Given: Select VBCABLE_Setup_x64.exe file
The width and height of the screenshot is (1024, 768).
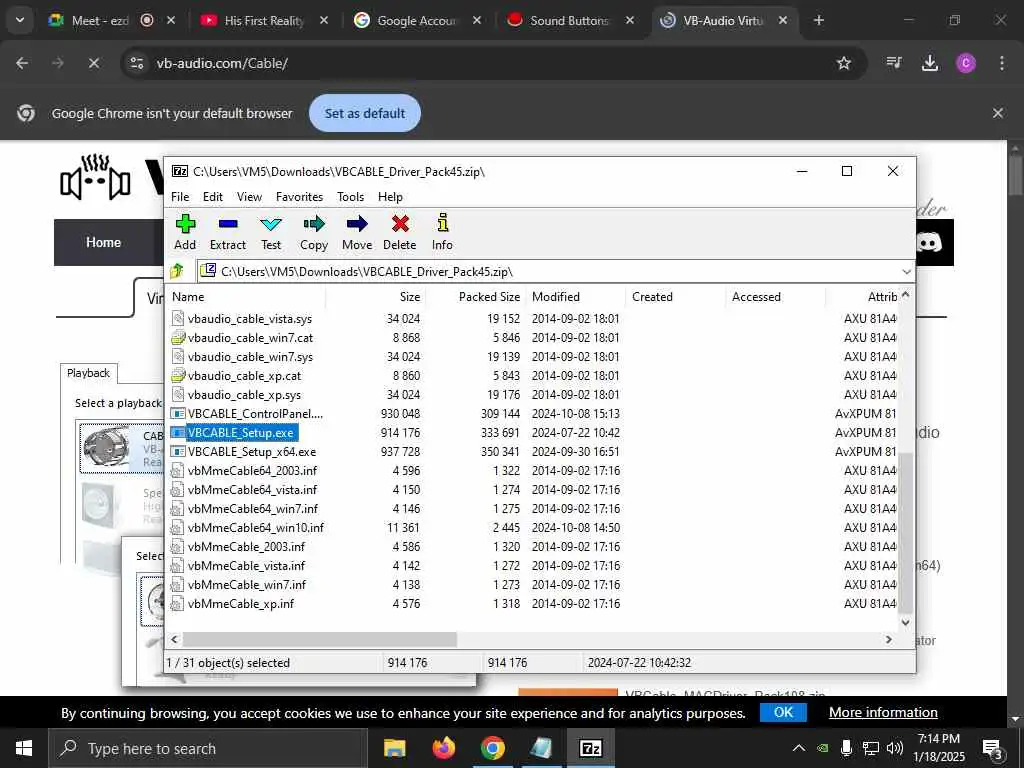Looking at the screenshot, I should (251, 451).
